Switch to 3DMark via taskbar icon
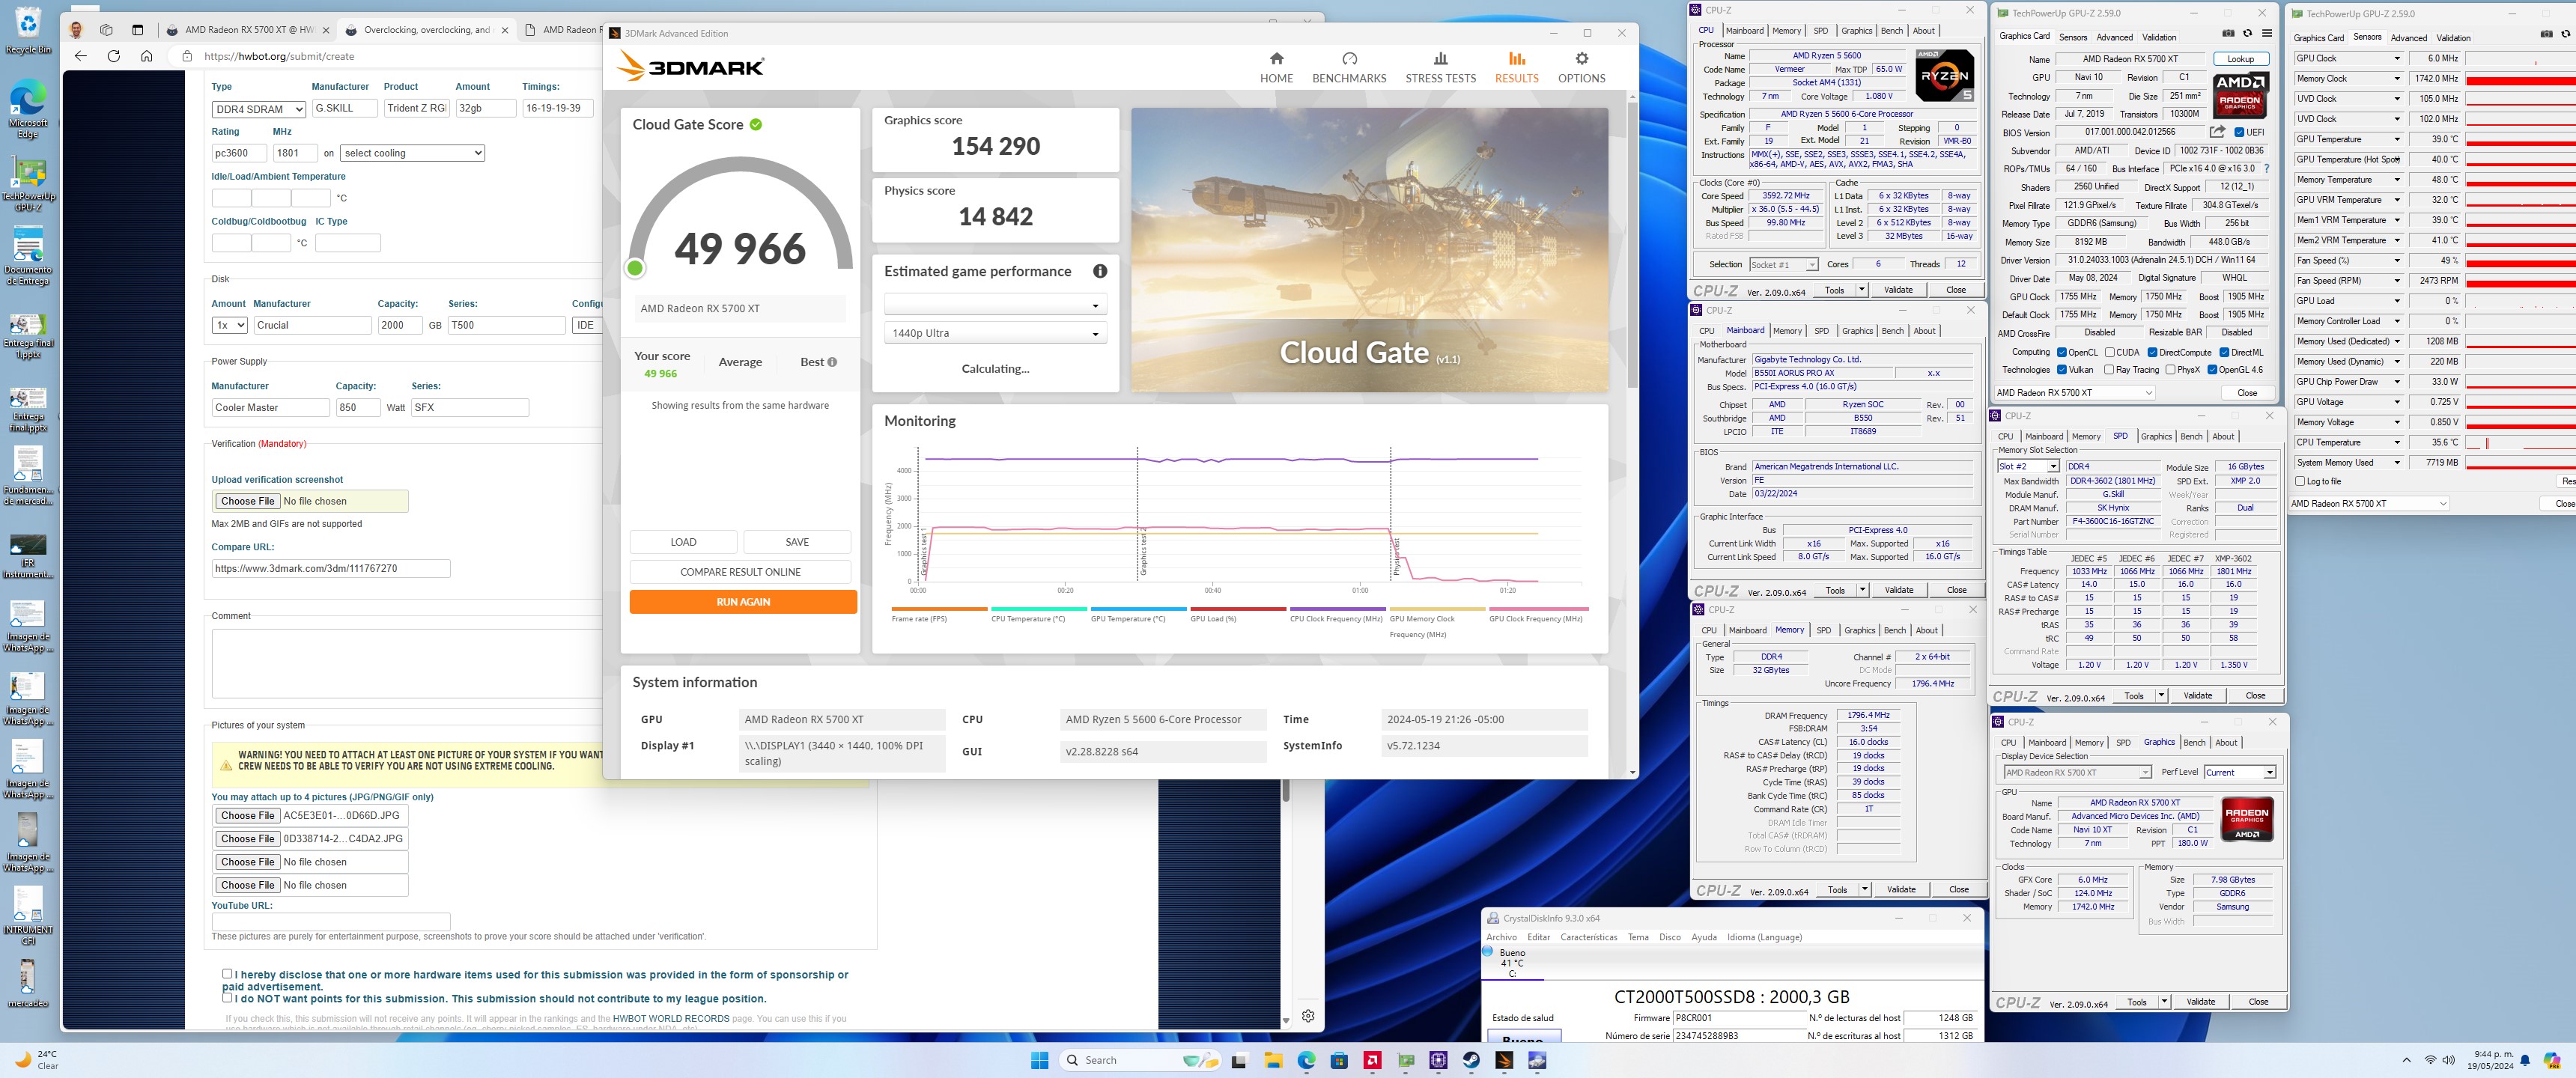Image resolution: width=2576 pixels, height=1078 pixels. pos(1505,1060)
